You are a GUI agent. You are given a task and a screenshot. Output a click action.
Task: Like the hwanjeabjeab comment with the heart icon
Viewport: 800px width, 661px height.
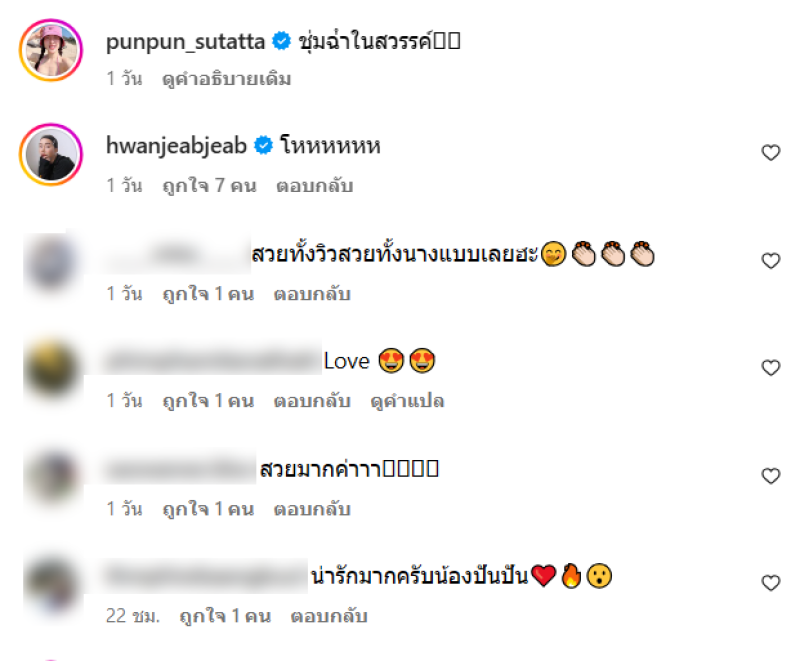(770, 152)
